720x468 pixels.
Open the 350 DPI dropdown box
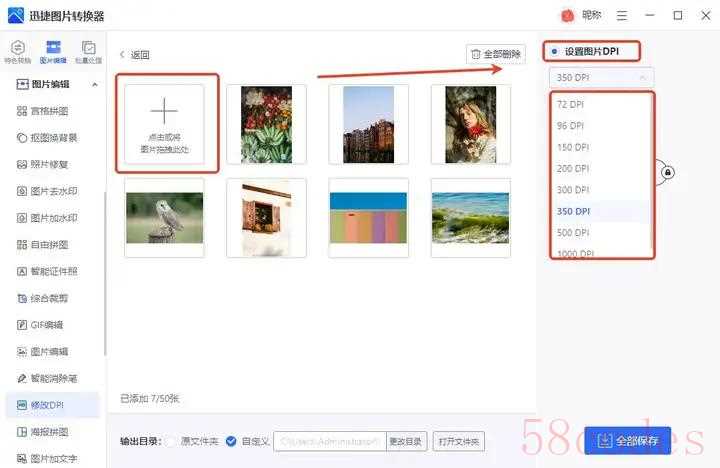(602, 78)
